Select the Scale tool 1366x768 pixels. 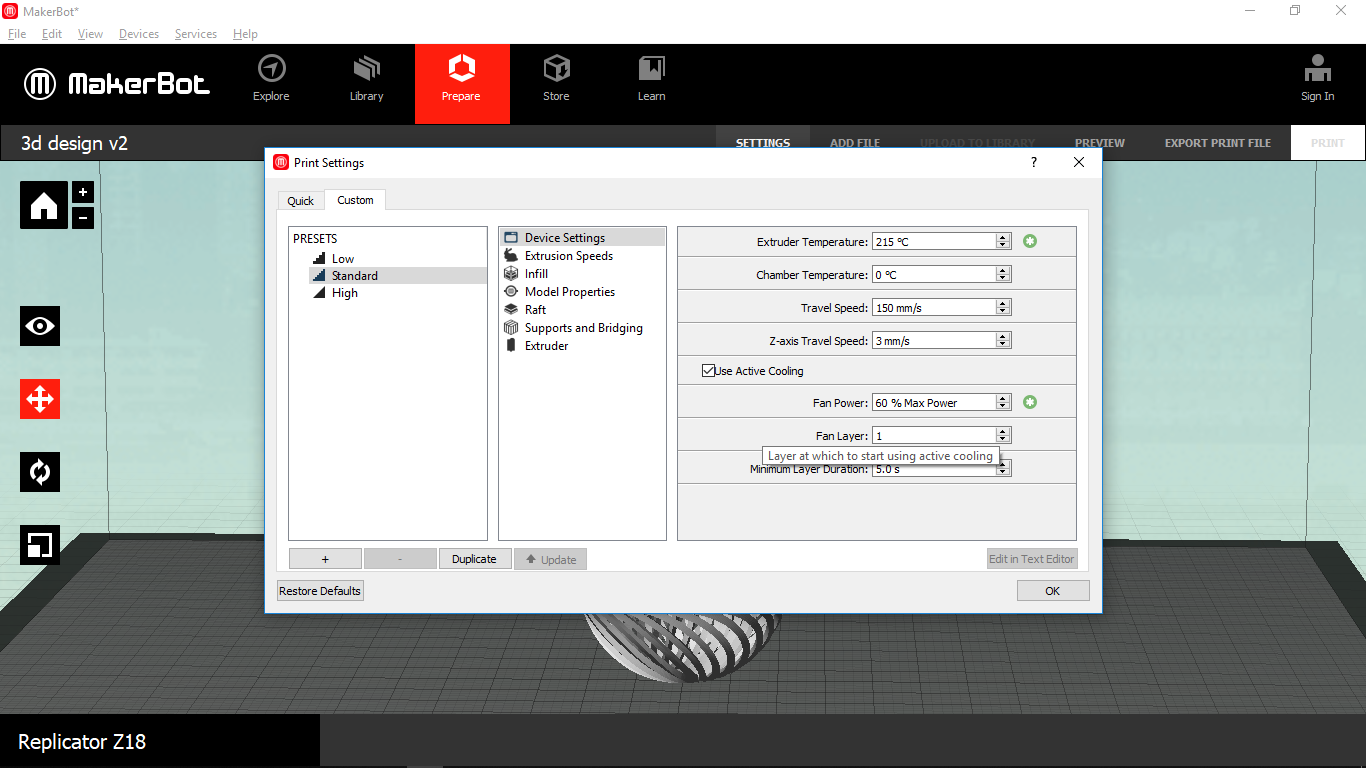pos(40,545)
